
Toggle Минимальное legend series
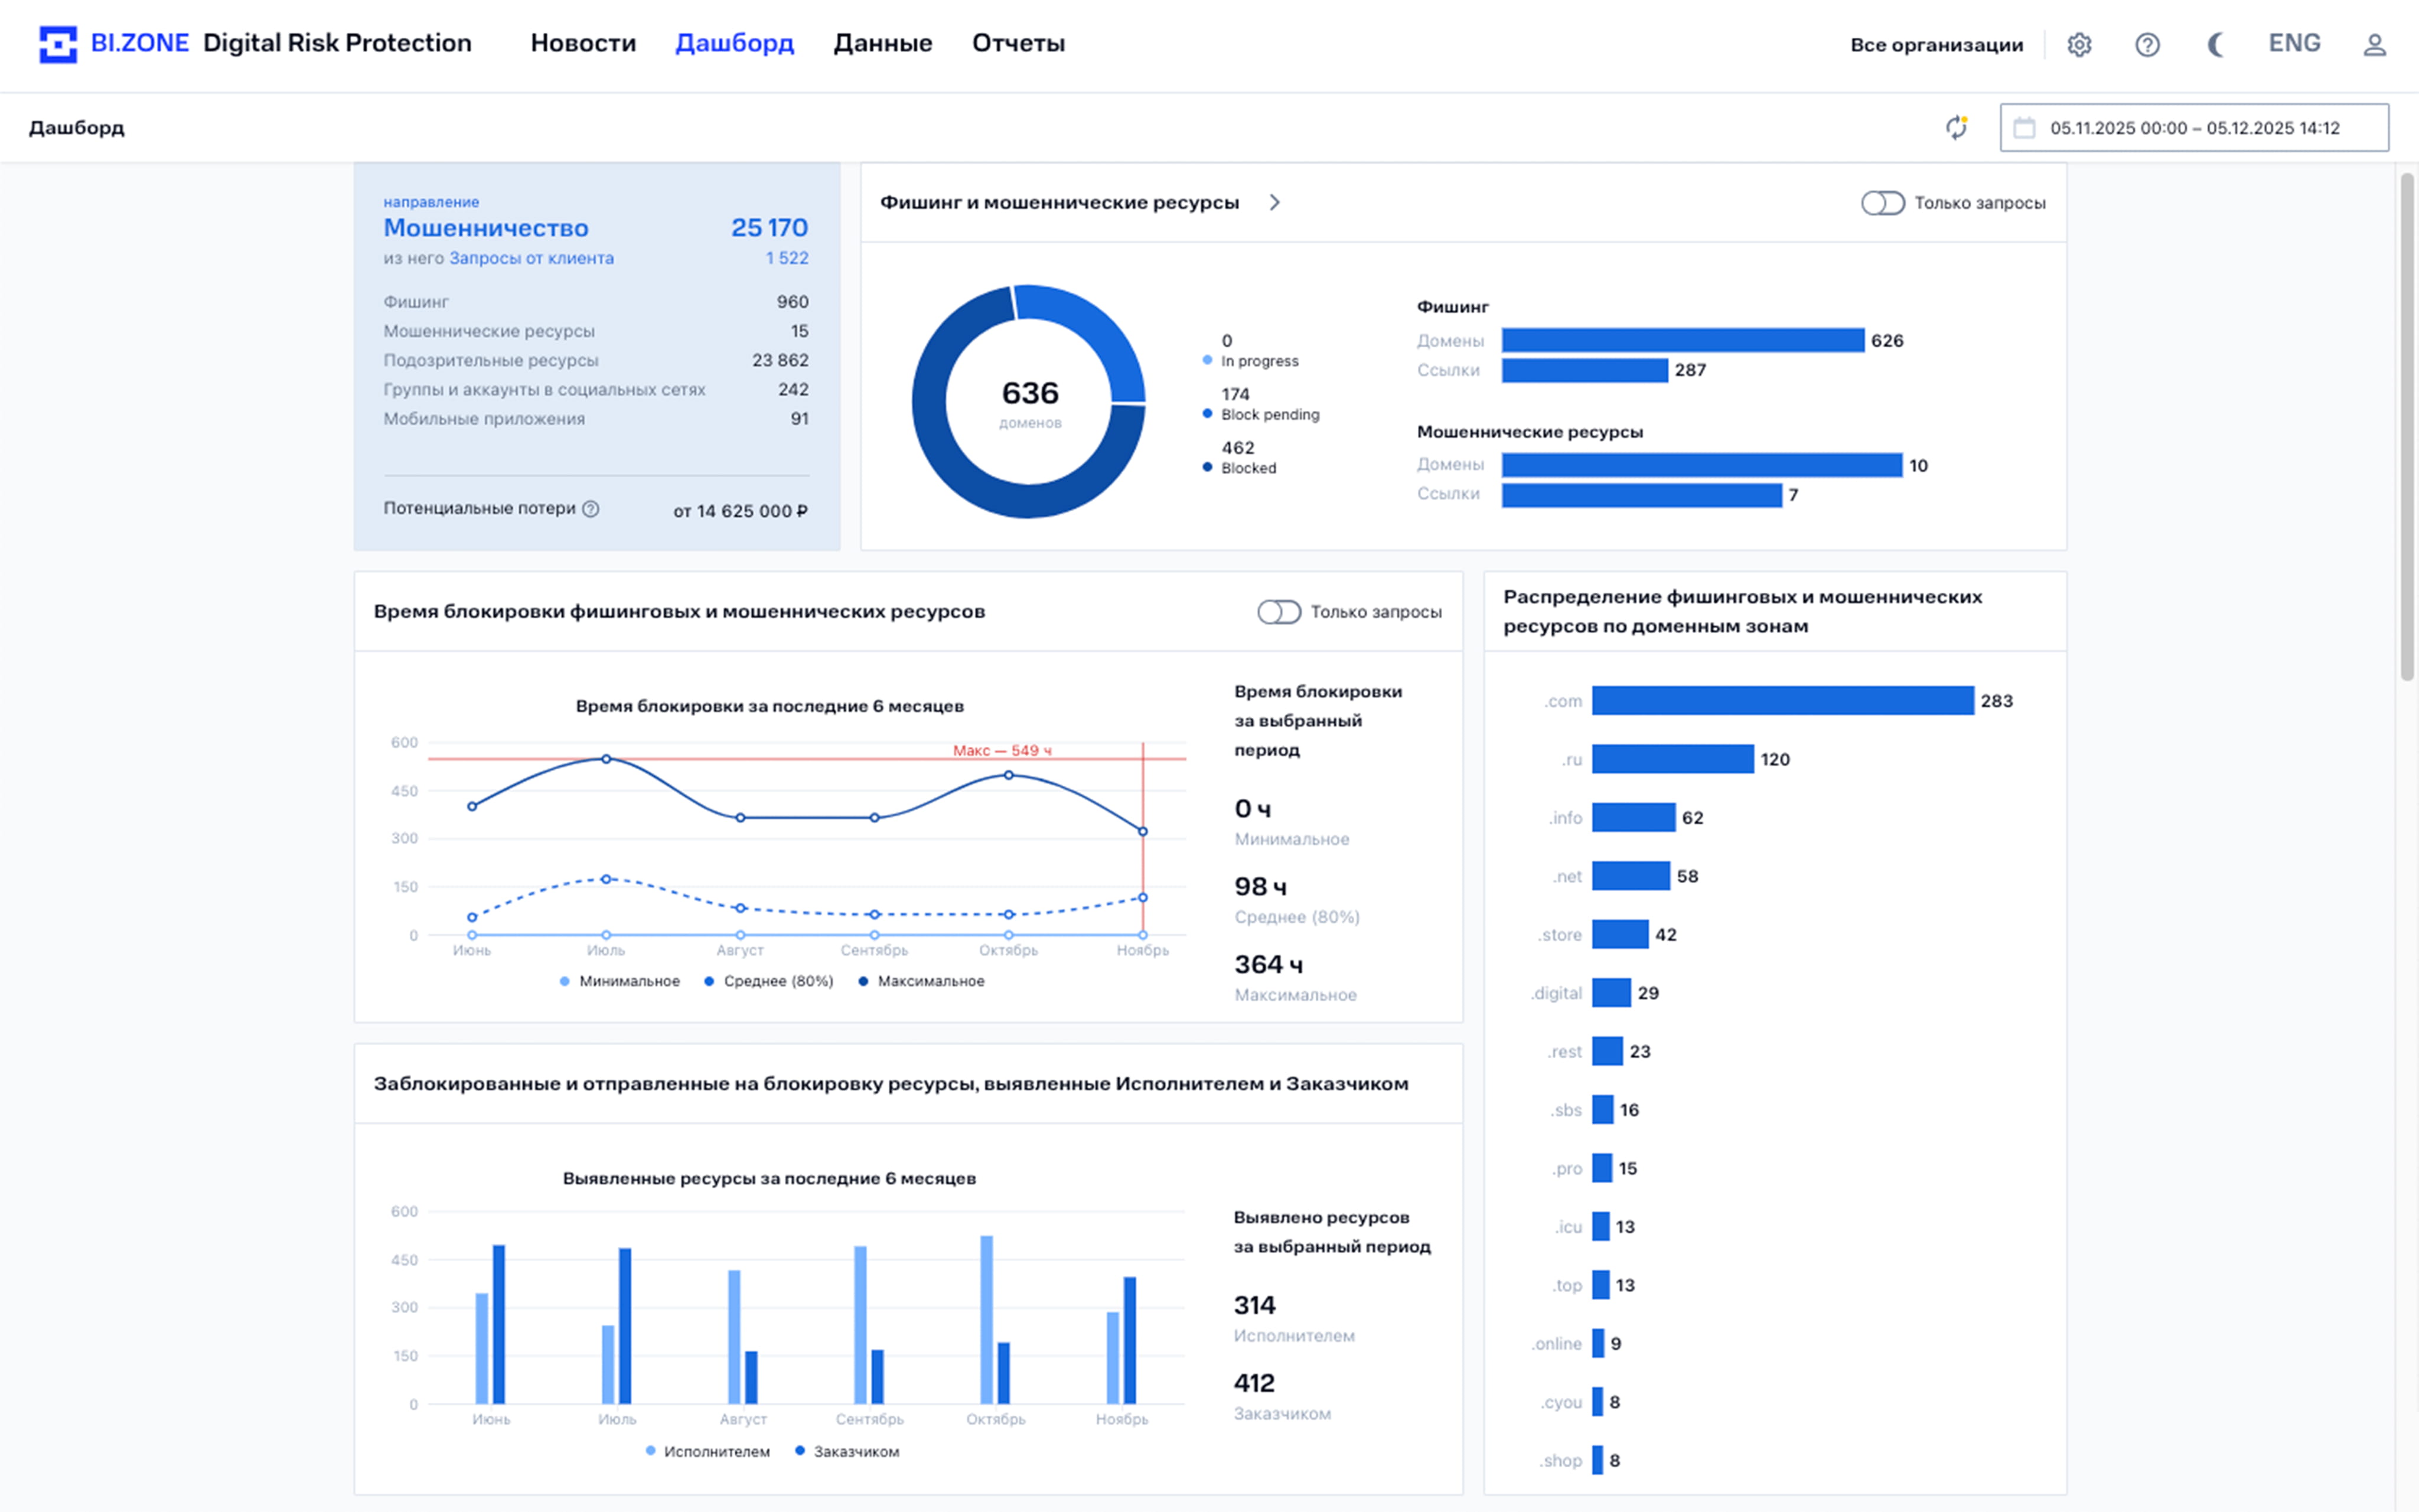[x=620, y=981]
